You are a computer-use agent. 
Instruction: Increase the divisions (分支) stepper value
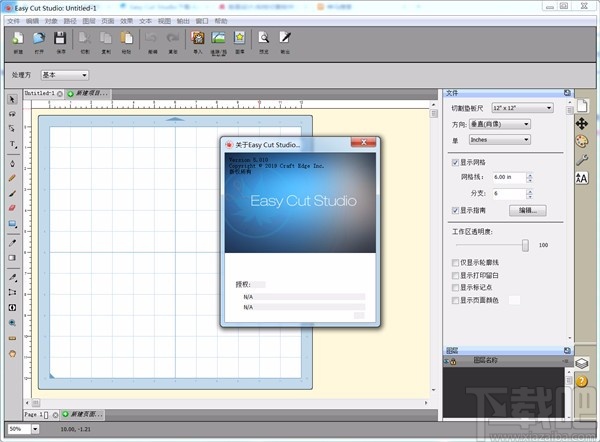(x=530, y=191)
